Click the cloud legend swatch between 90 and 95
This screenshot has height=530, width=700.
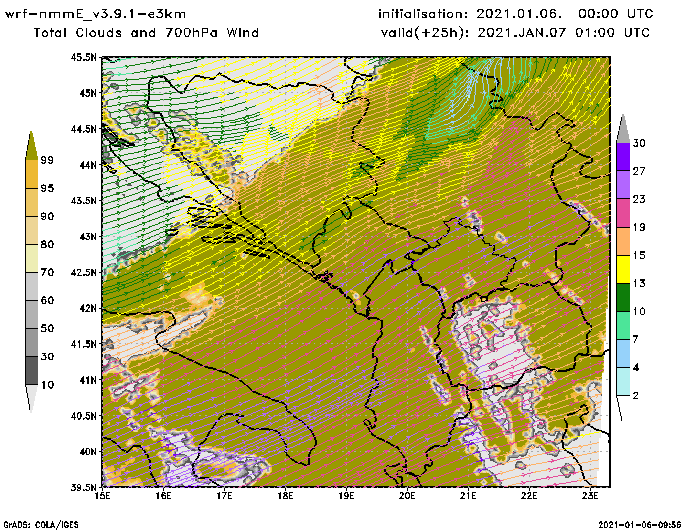[x=32, y=202]
